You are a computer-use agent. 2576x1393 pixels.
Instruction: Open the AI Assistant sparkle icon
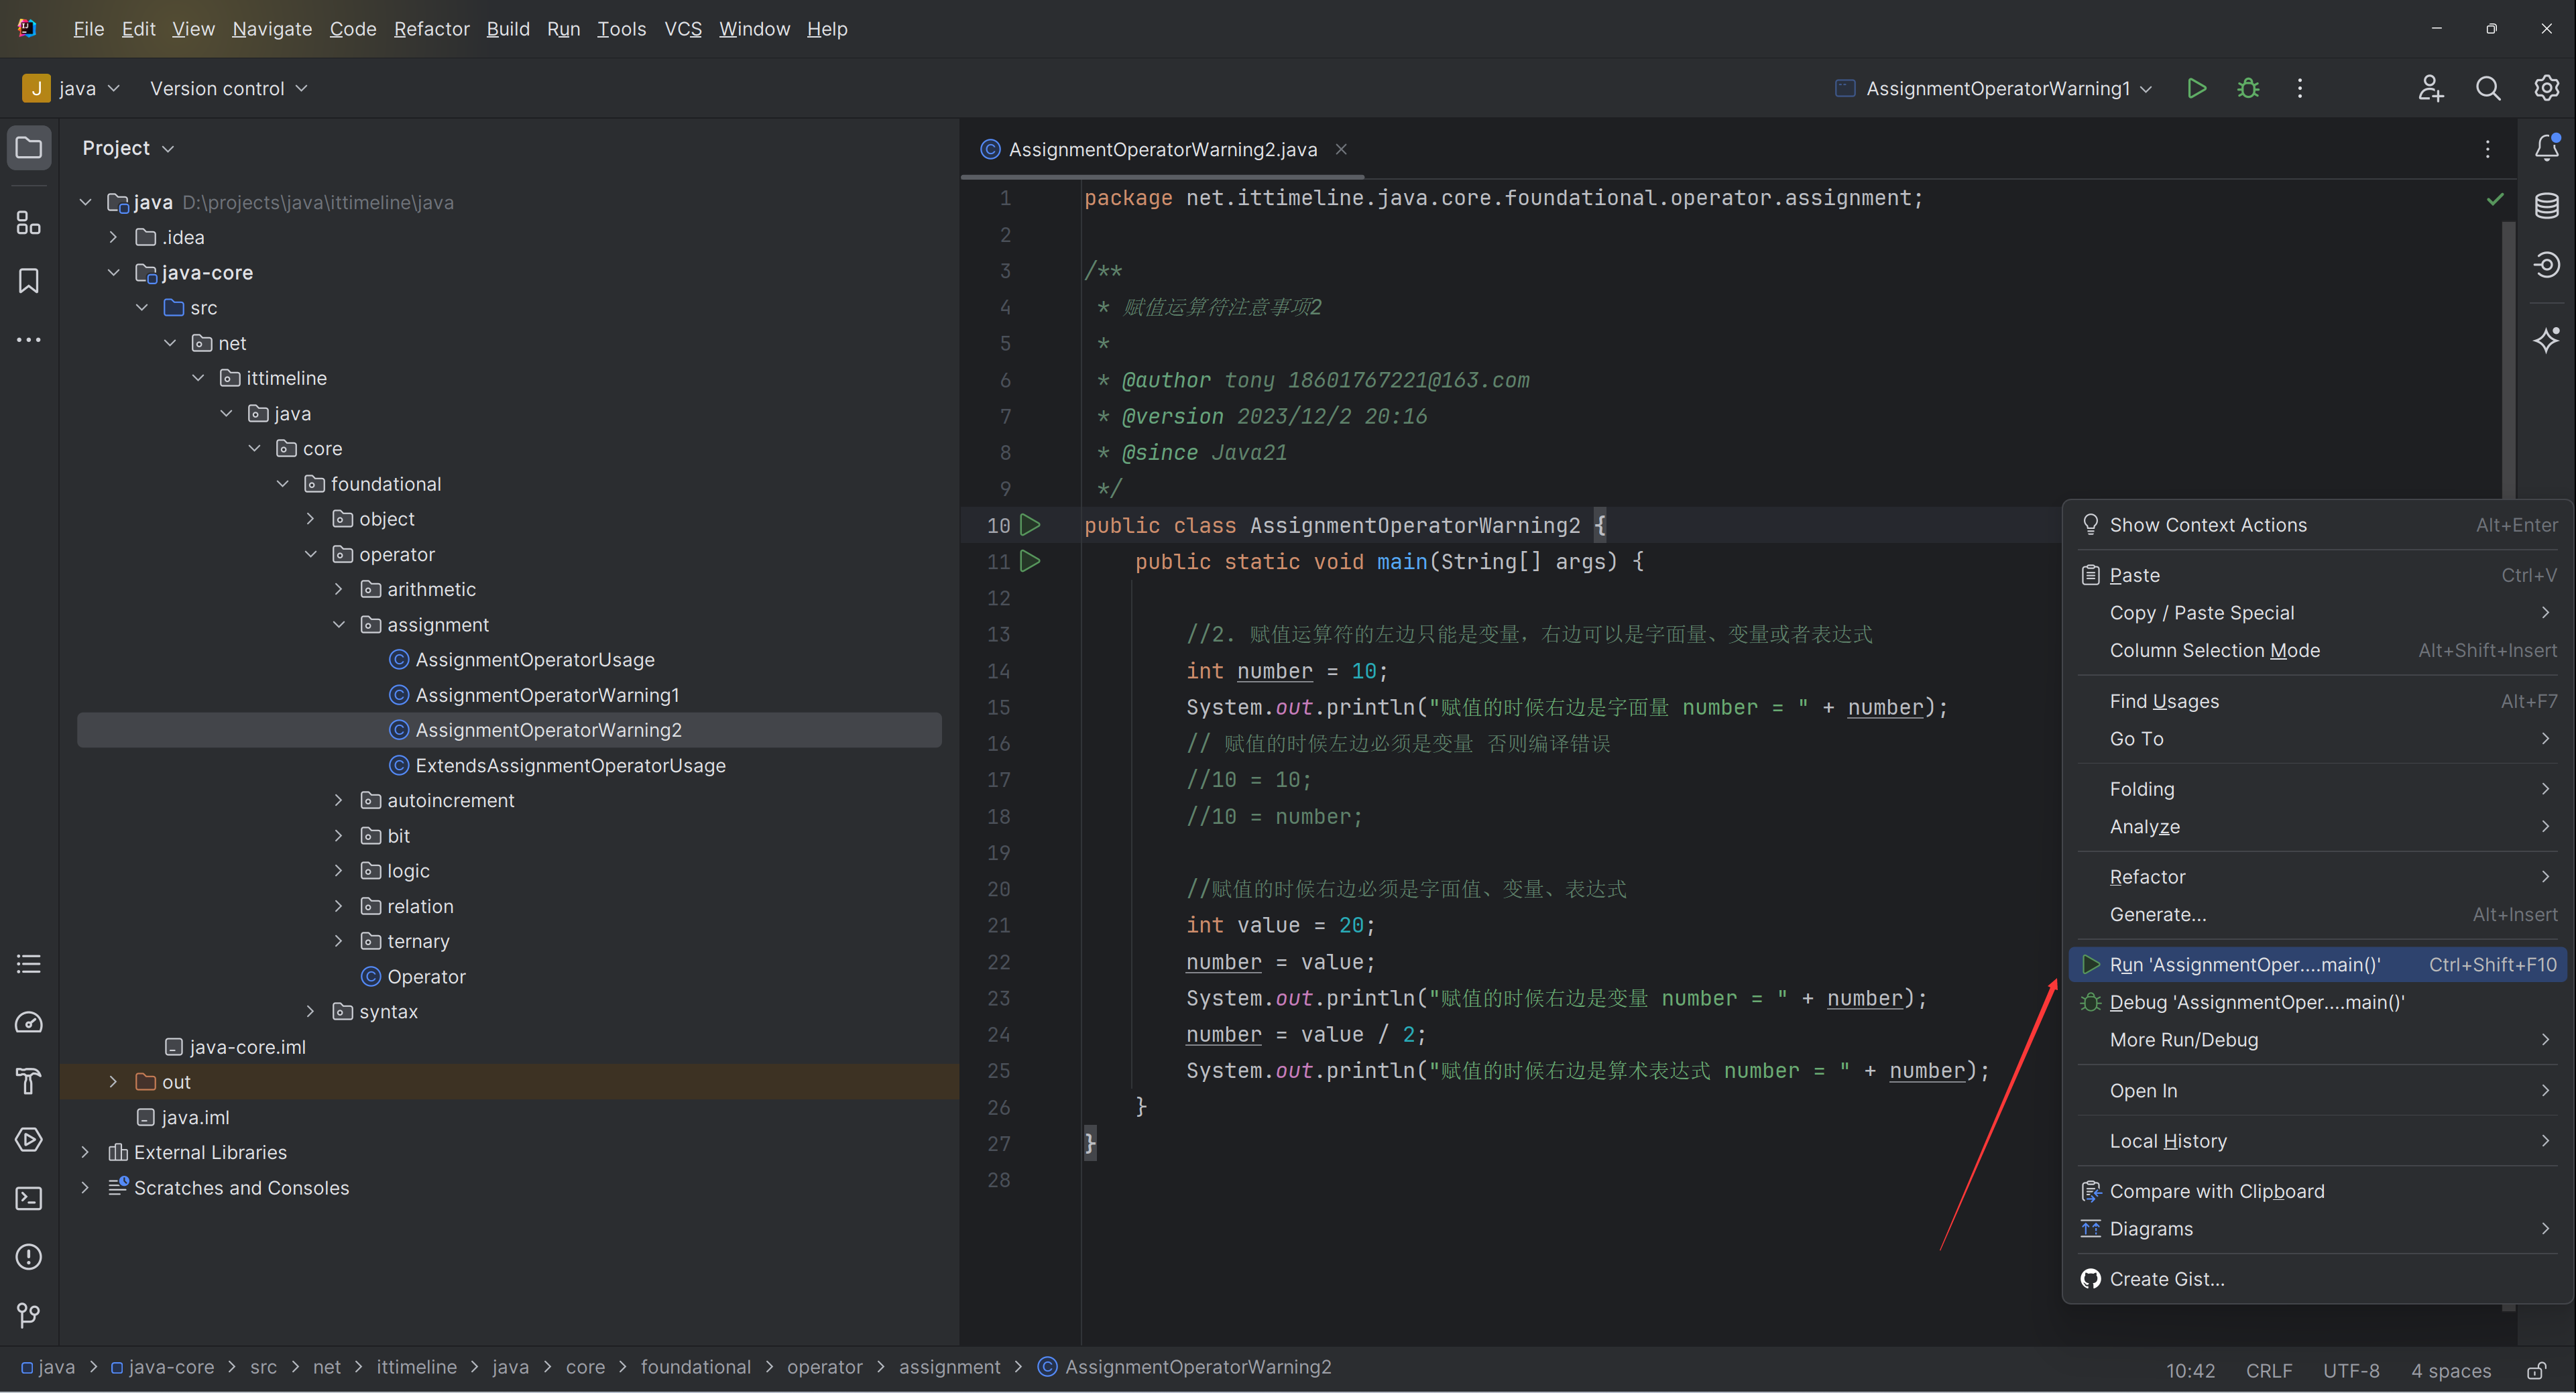click(x=2546, y=340)
